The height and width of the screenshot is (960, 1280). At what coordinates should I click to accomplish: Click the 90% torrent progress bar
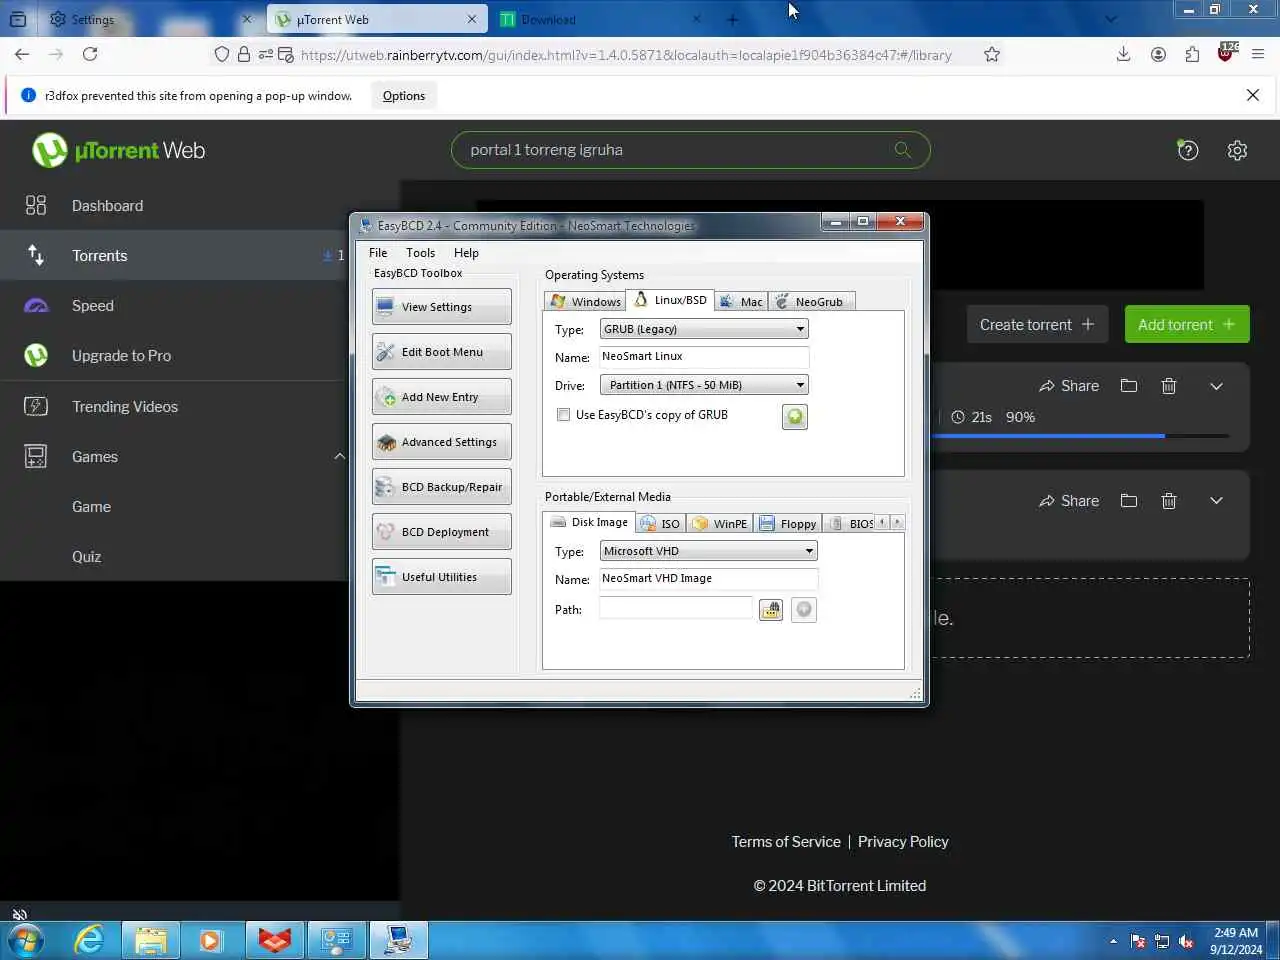tap(1080, 436)
